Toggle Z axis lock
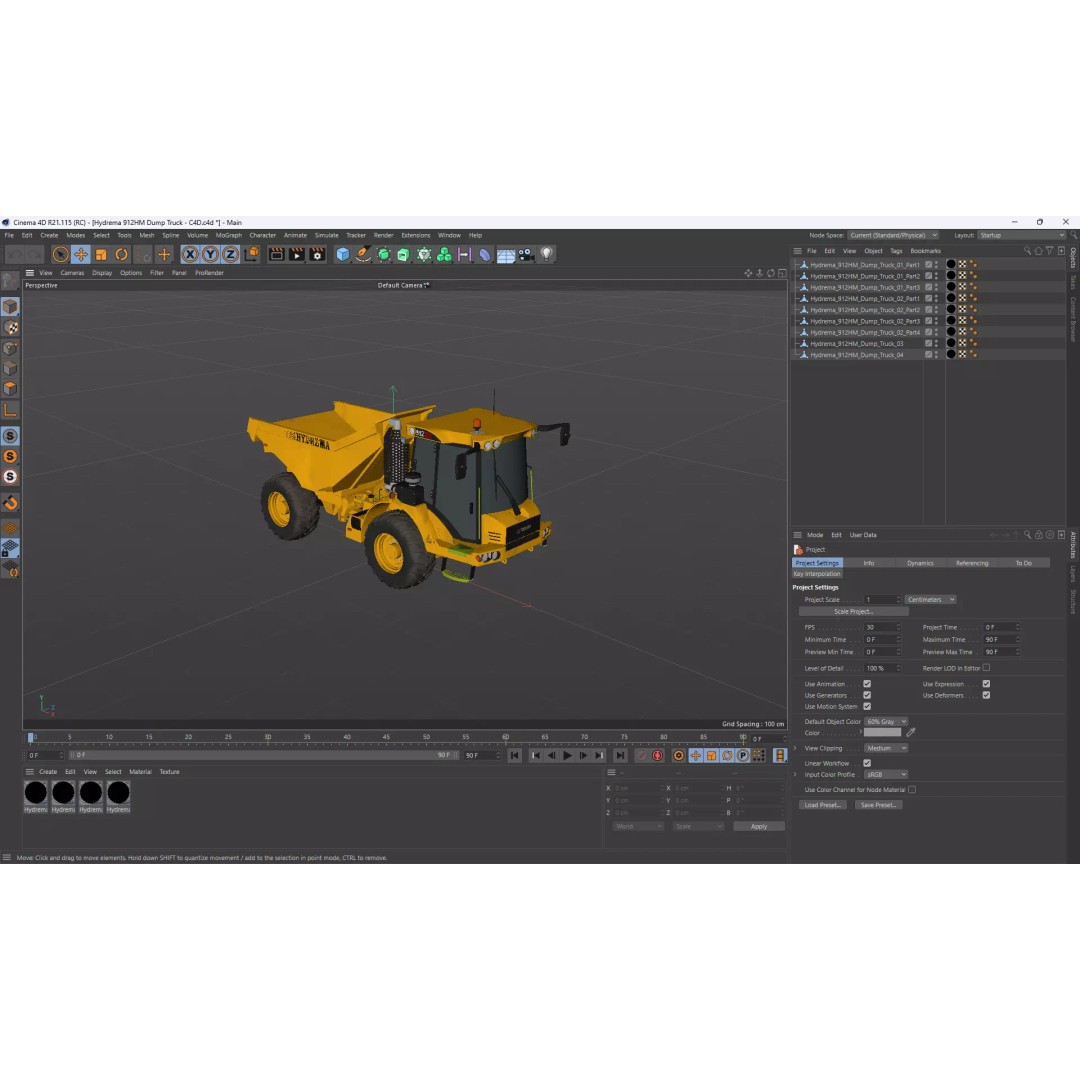Viewport: 1080px width, 1080px height. coord(230,255)
